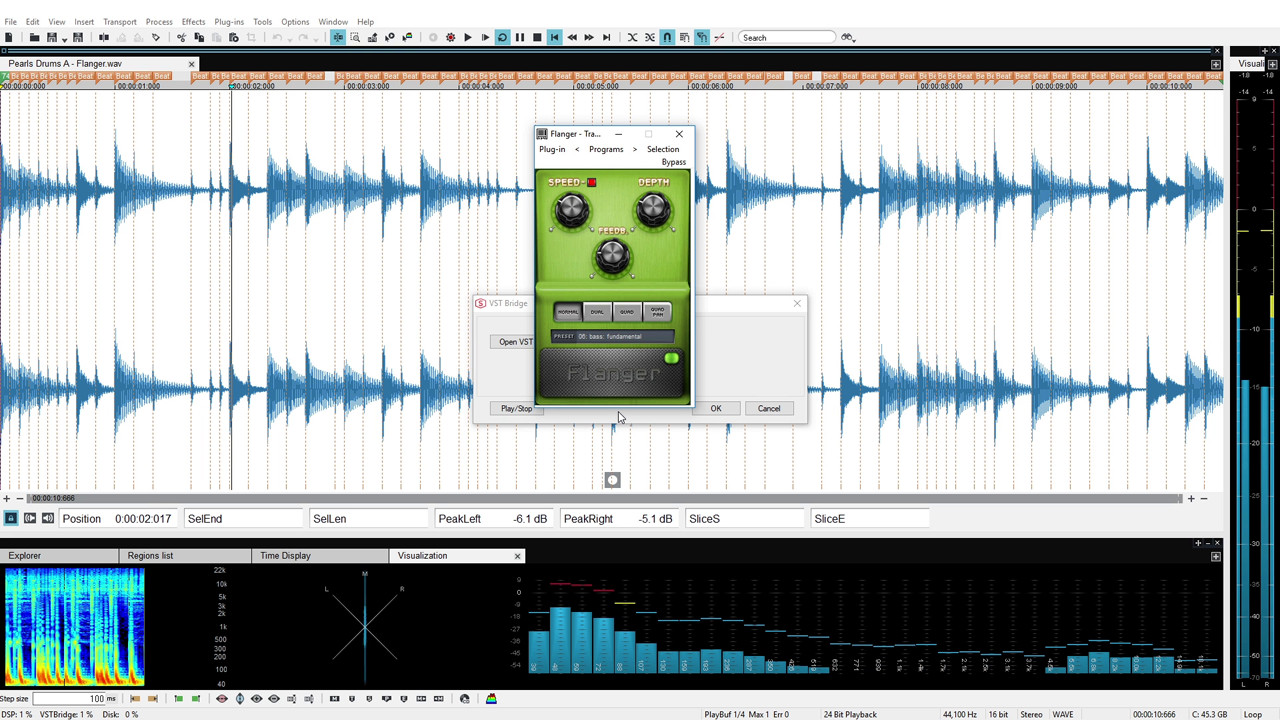The height and width of the screenshot is (720, 1280).
Task: Toggle the Flanger pedal power LED
Action: [x=671, y=358]
